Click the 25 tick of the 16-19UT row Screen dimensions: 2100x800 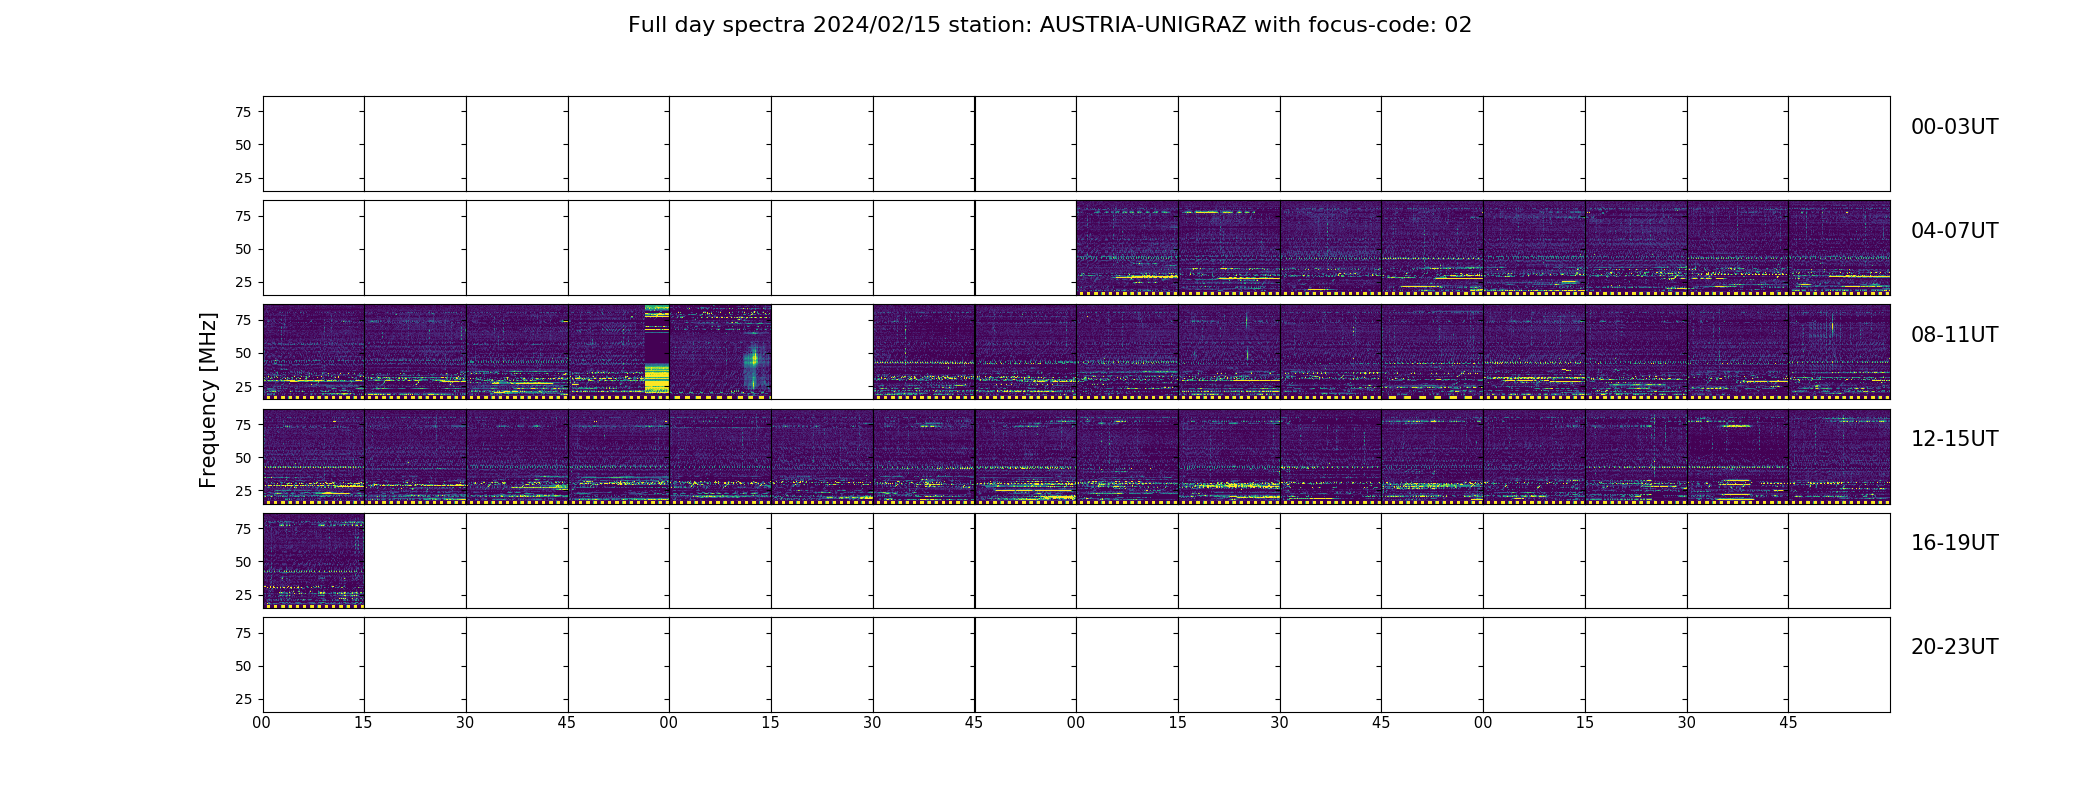[243, 595]
